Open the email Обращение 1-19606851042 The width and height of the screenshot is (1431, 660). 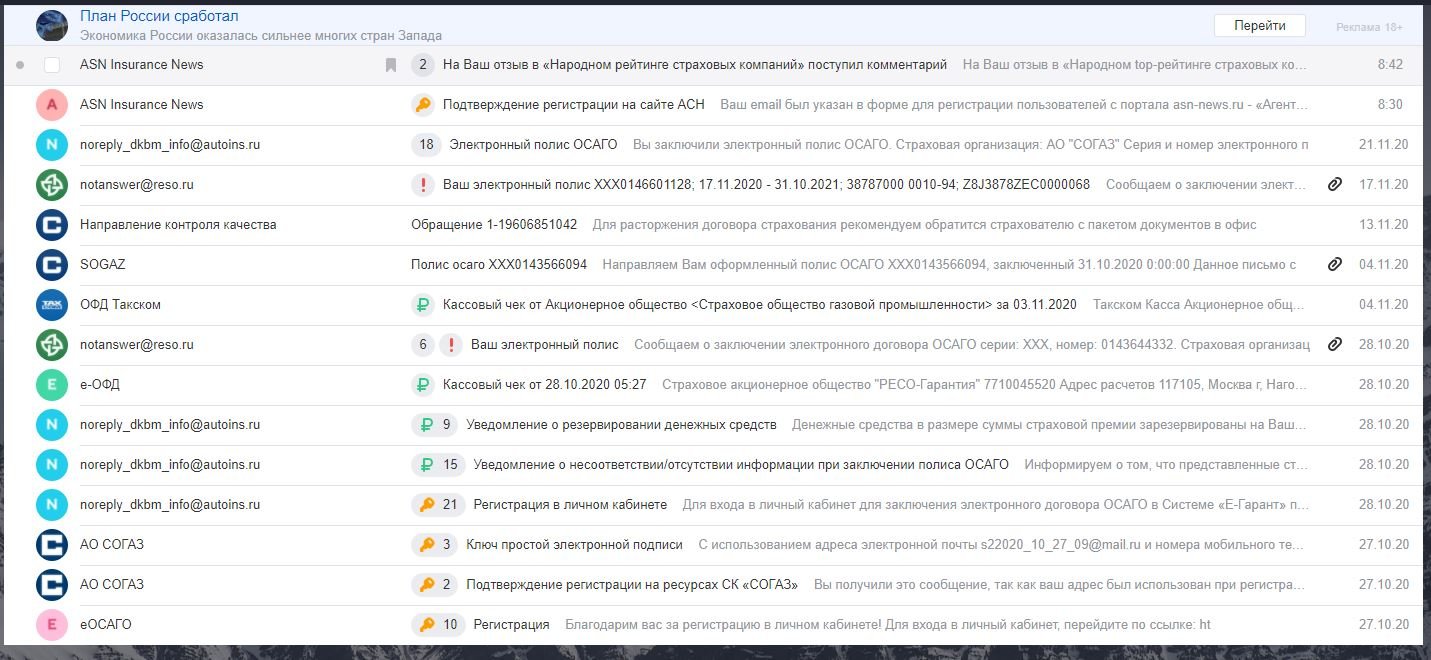[x=494, y=225]
